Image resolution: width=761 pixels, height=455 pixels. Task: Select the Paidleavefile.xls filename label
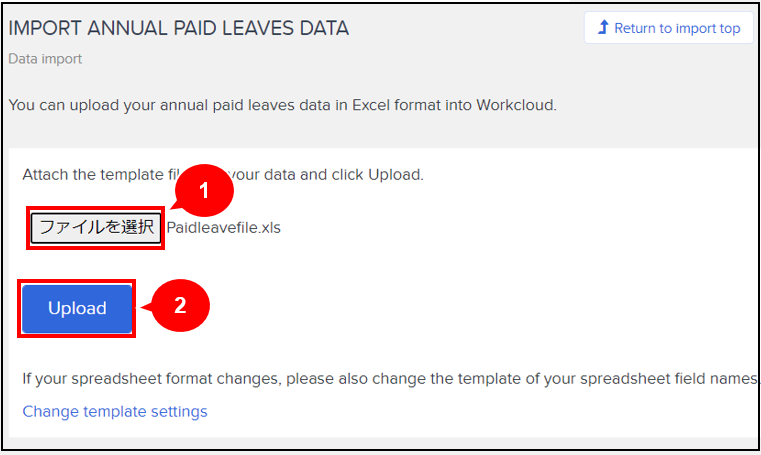(x=224, y=228)
